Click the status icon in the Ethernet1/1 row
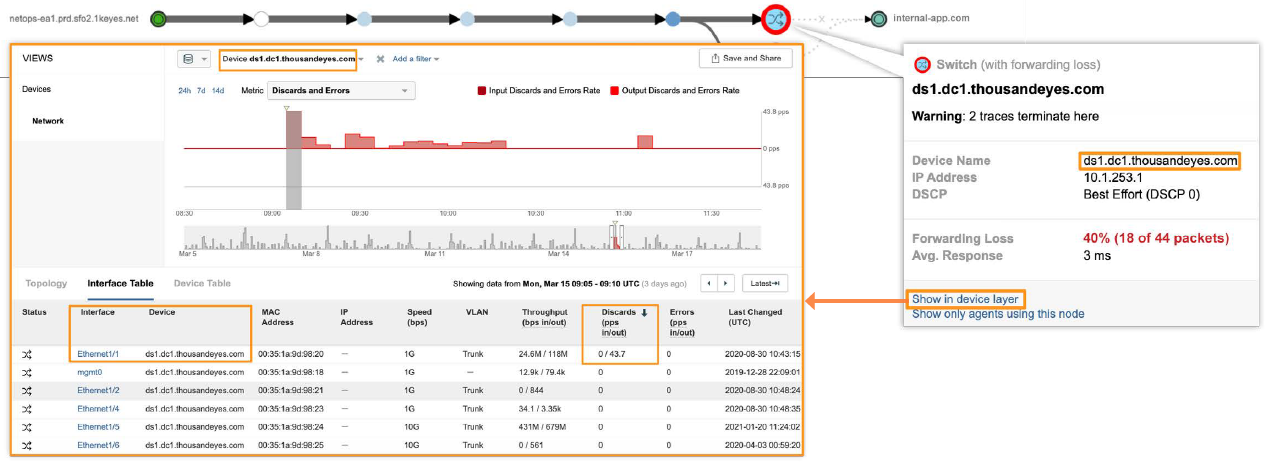 (28, 354)
